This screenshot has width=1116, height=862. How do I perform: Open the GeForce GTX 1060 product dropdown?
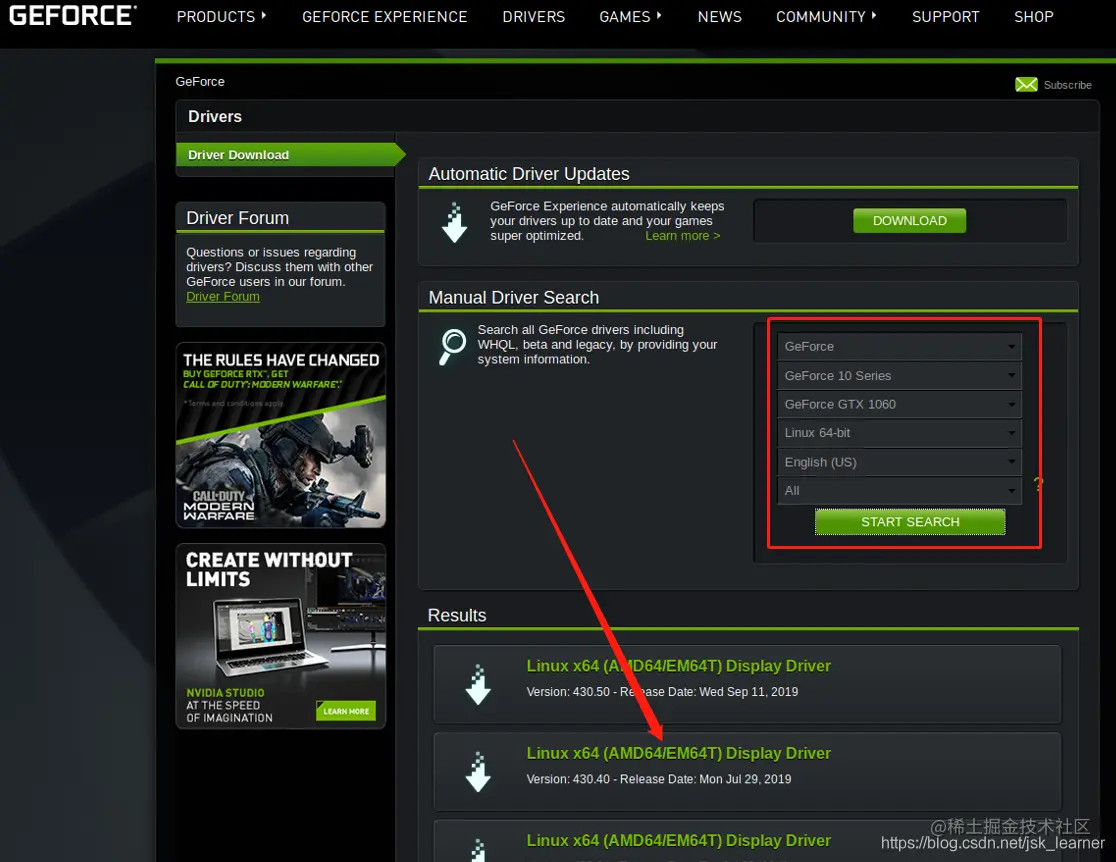899,404
